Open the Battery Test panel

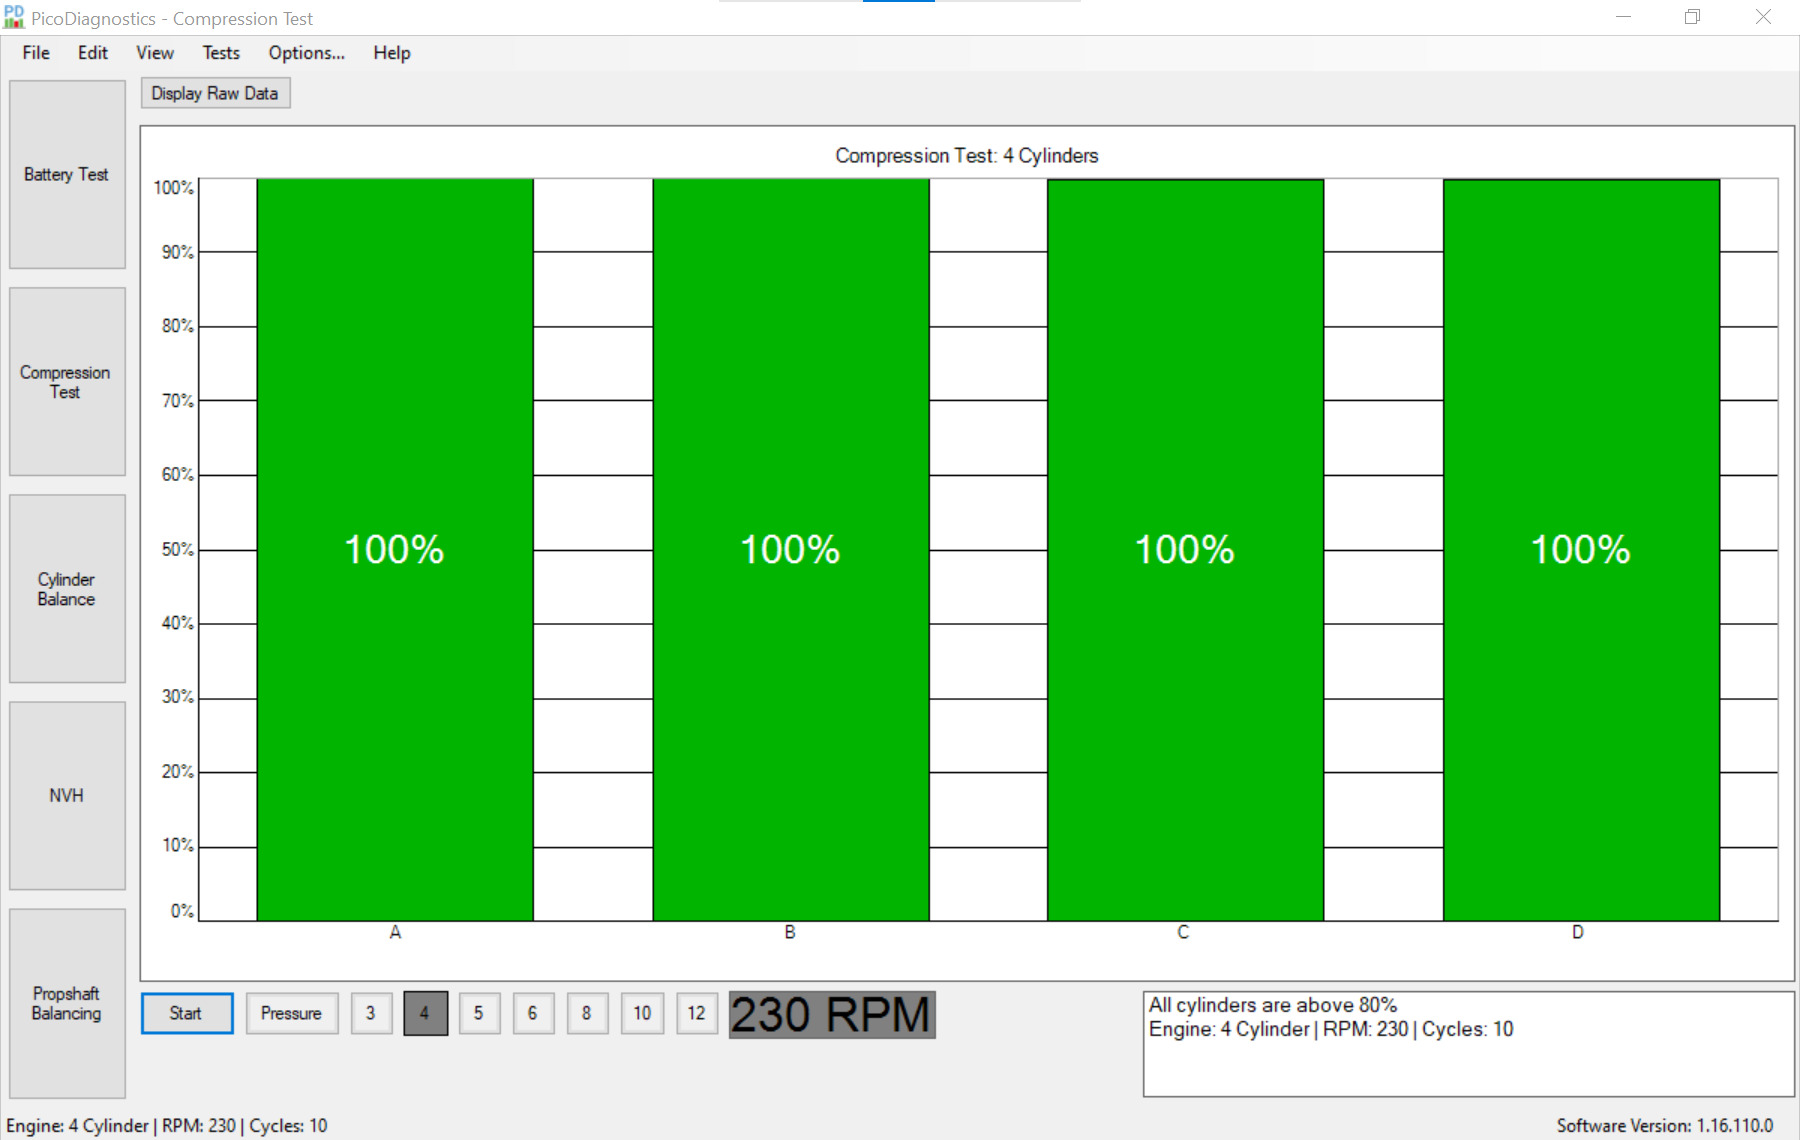tap(67, 174)
